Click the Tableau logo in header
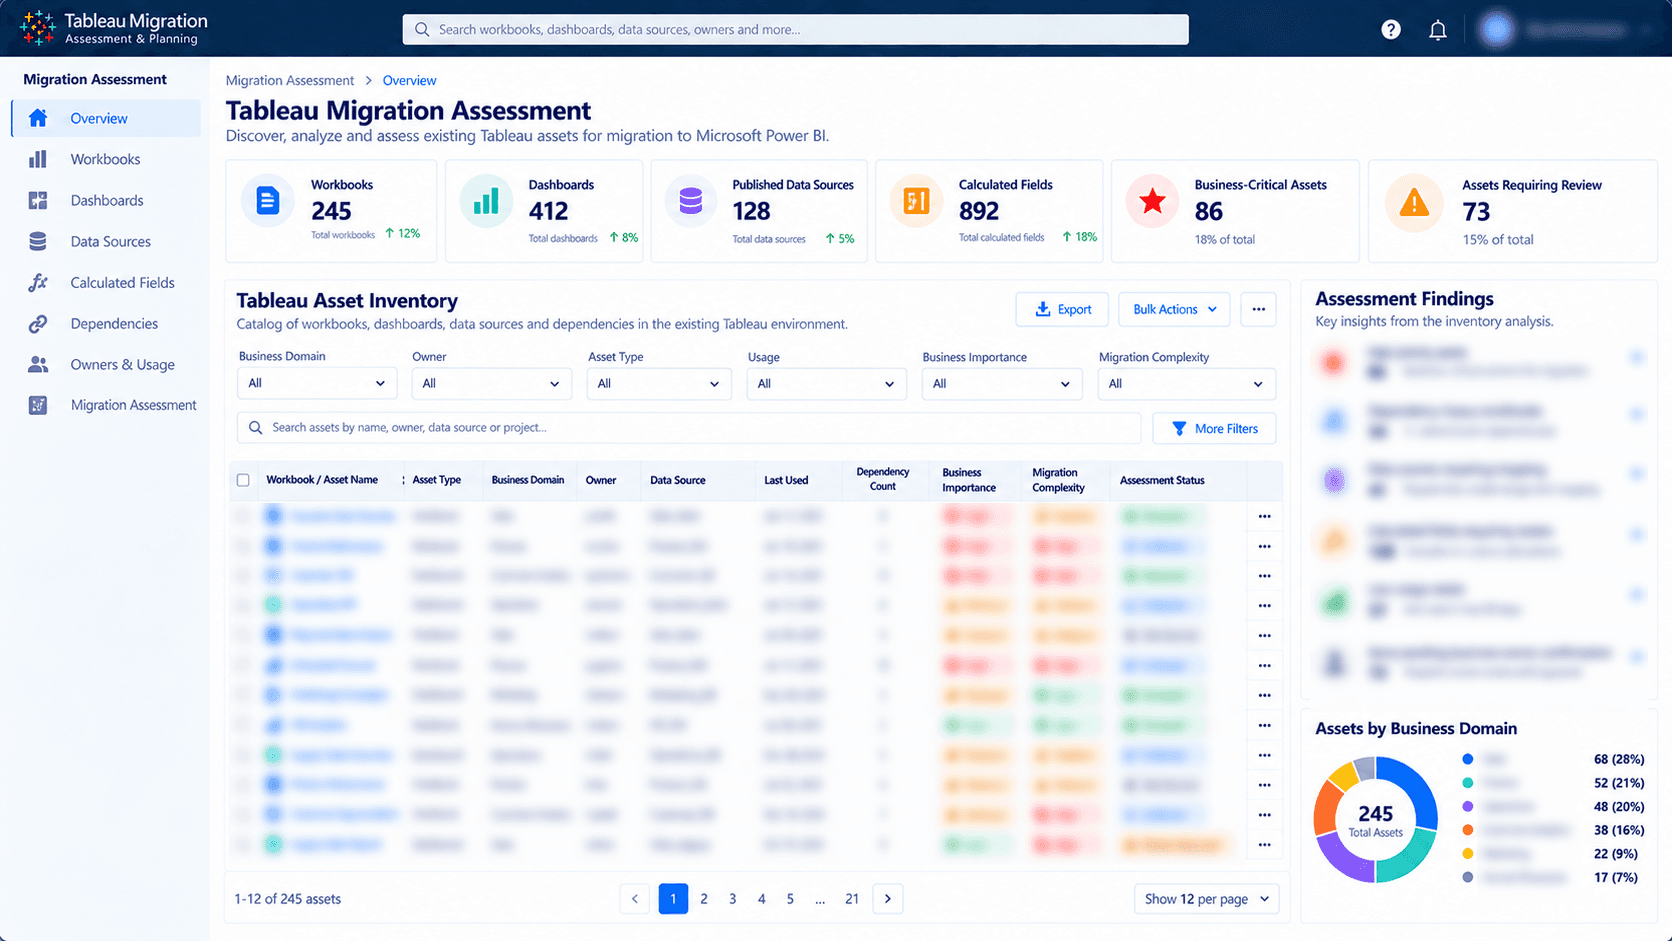The image size is (1672, 941). click(x=38, y=28)
